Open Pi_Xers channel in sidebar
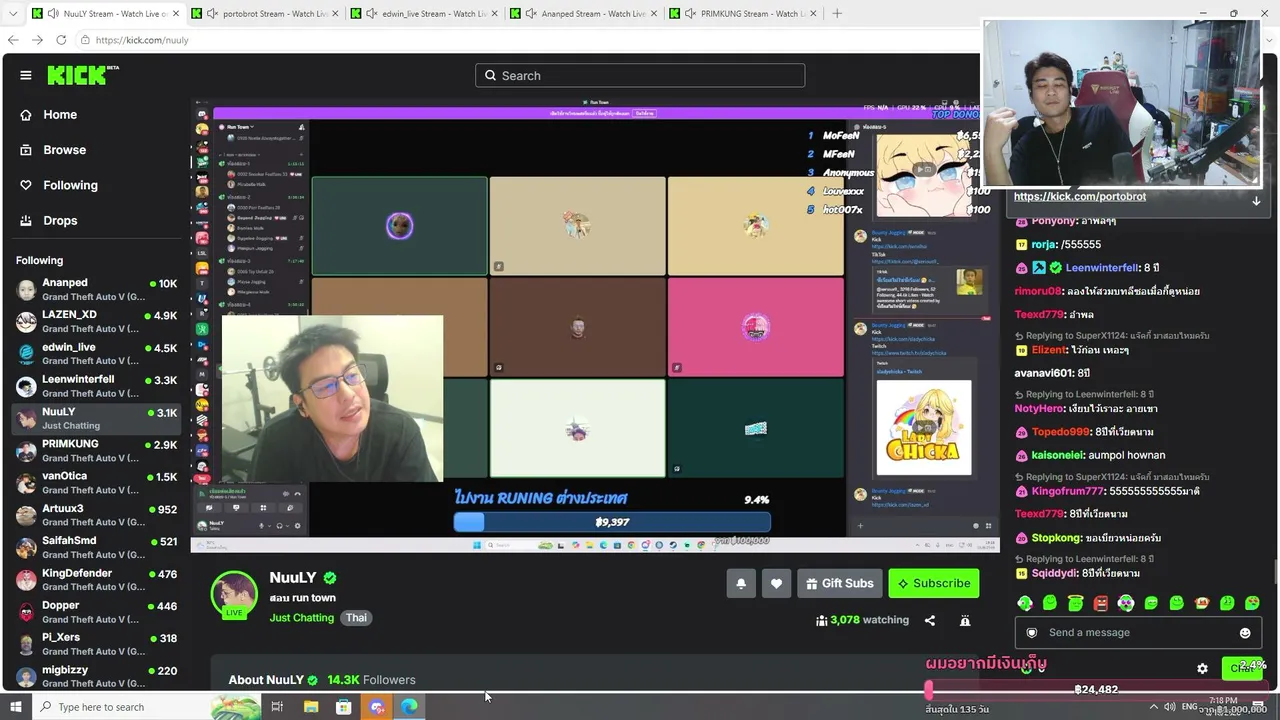 click(x=97, y=644)
